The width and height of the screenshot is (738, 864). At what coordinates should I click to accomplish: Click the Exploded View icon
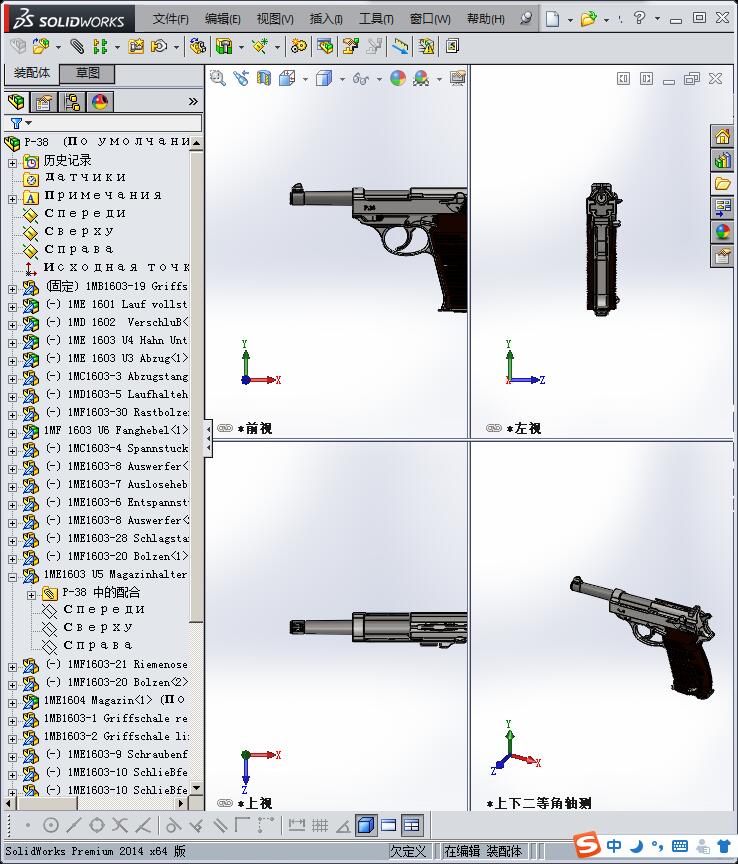tap(351, 46)
